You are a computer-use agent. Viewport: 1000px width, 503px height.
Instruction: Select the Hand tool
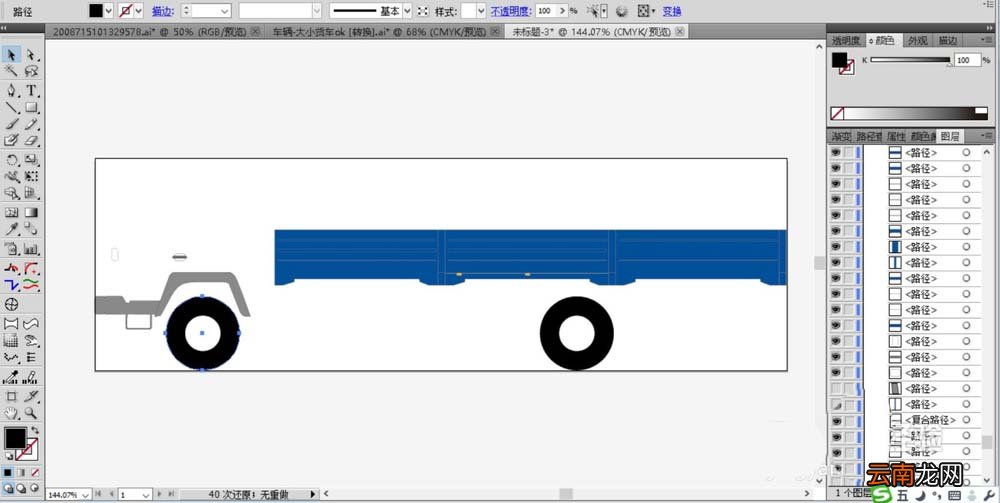pos(11,413)
